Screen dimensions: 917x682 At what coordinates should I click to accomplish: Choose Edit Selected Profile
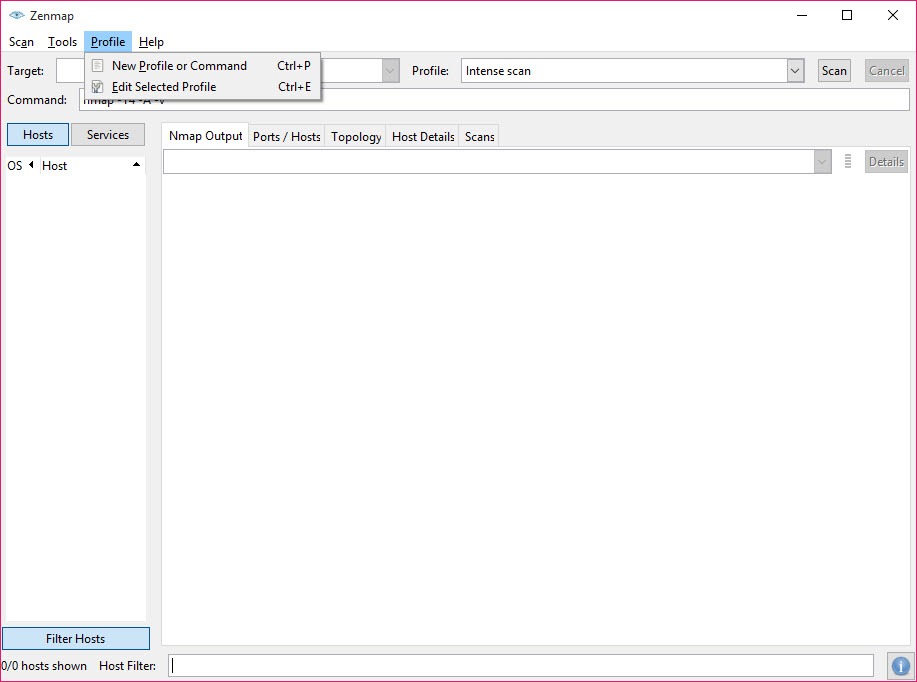[x=202, y=87]
